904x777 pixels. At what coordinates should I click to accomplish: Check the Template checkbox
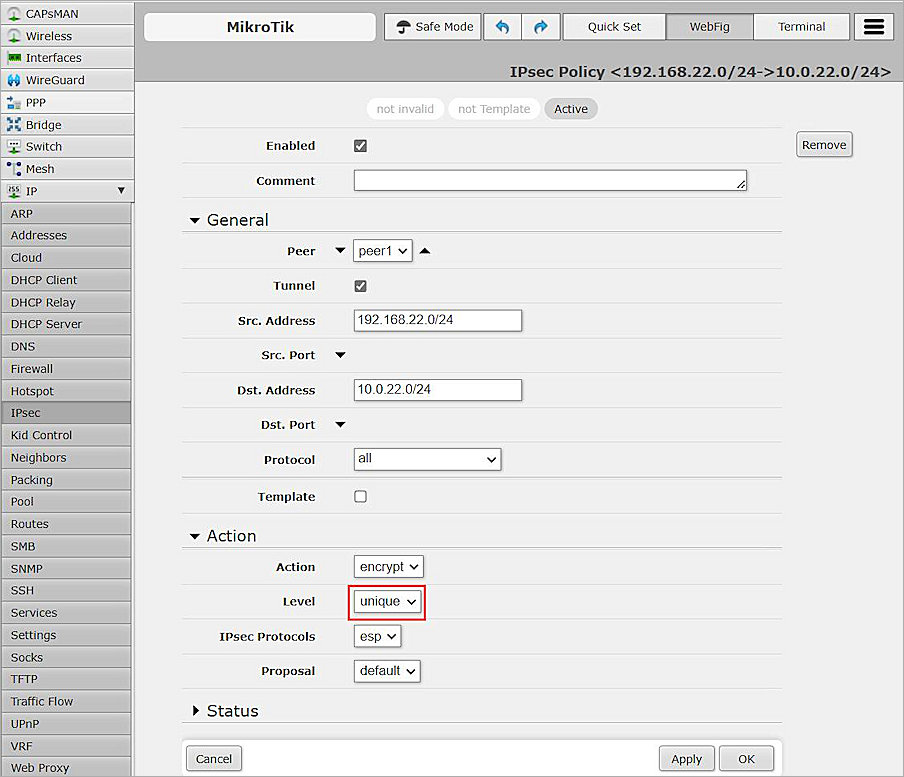(x=360, y=496)
